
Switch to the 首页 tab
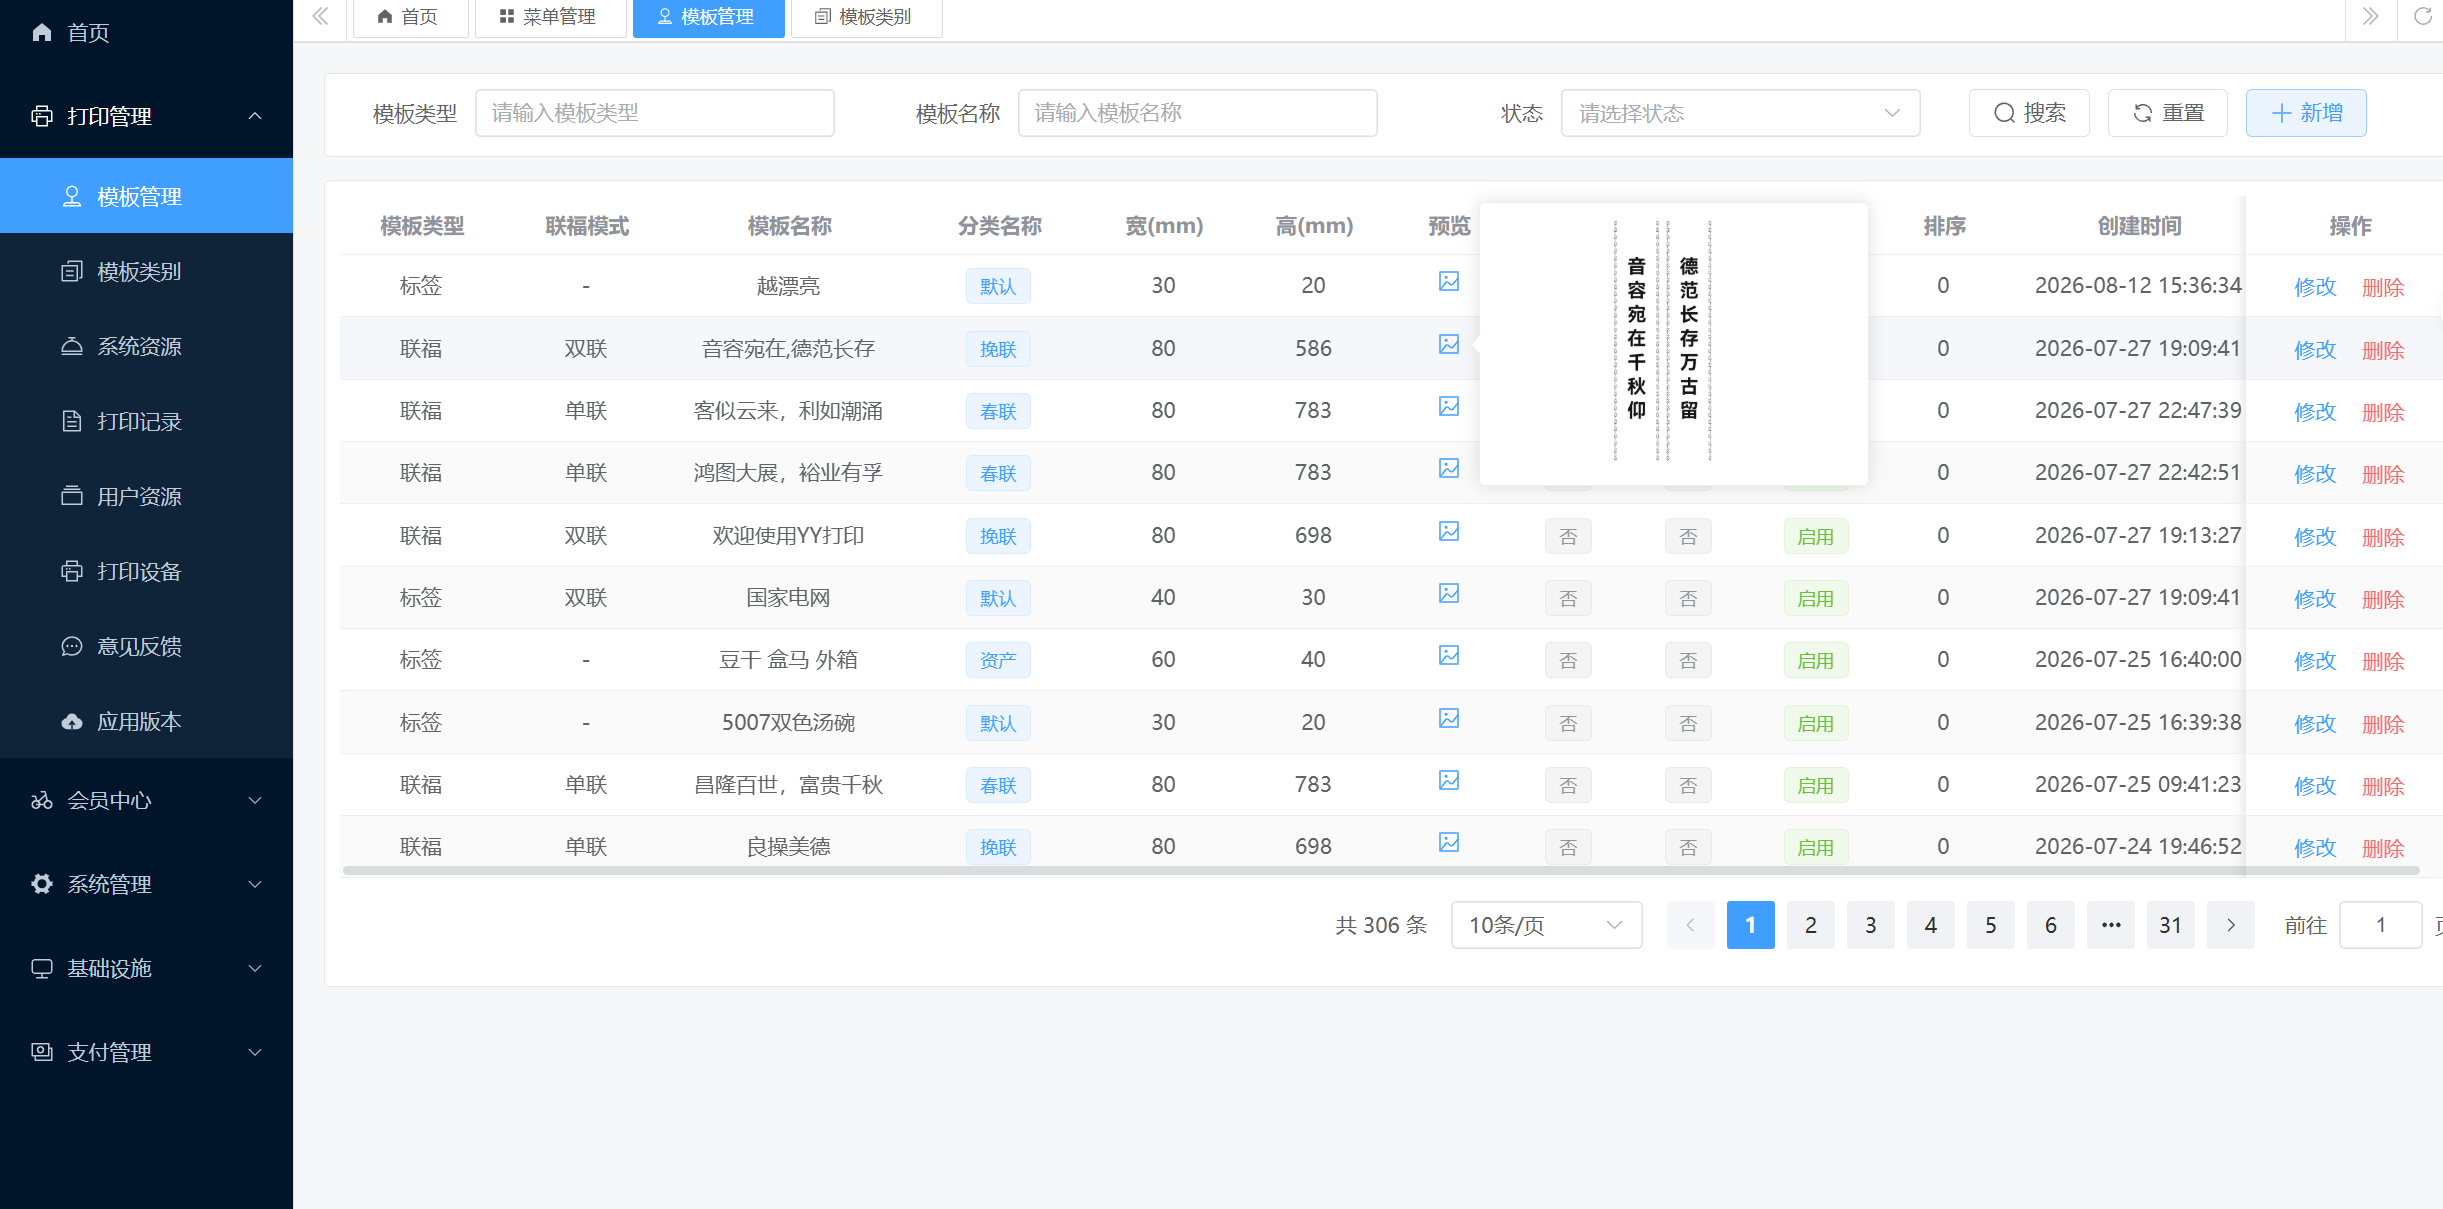(410, 17)
